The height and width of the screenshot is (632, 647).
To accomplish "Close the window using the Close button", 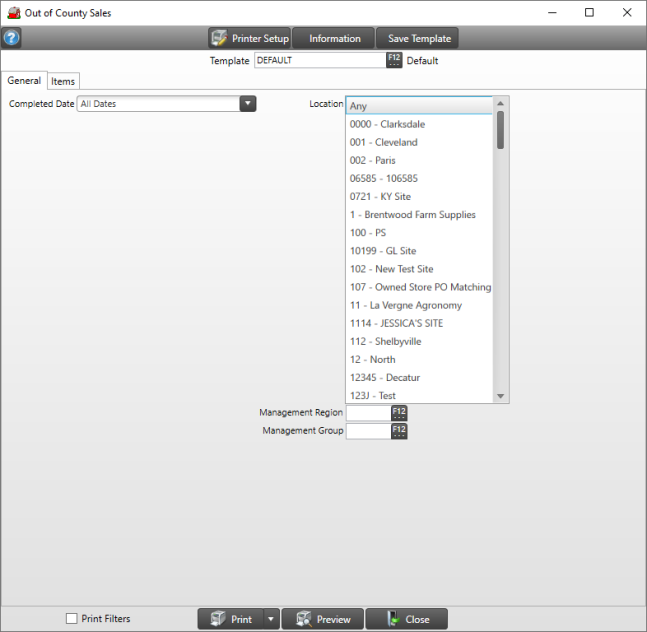I will click(x=406, y=619).
